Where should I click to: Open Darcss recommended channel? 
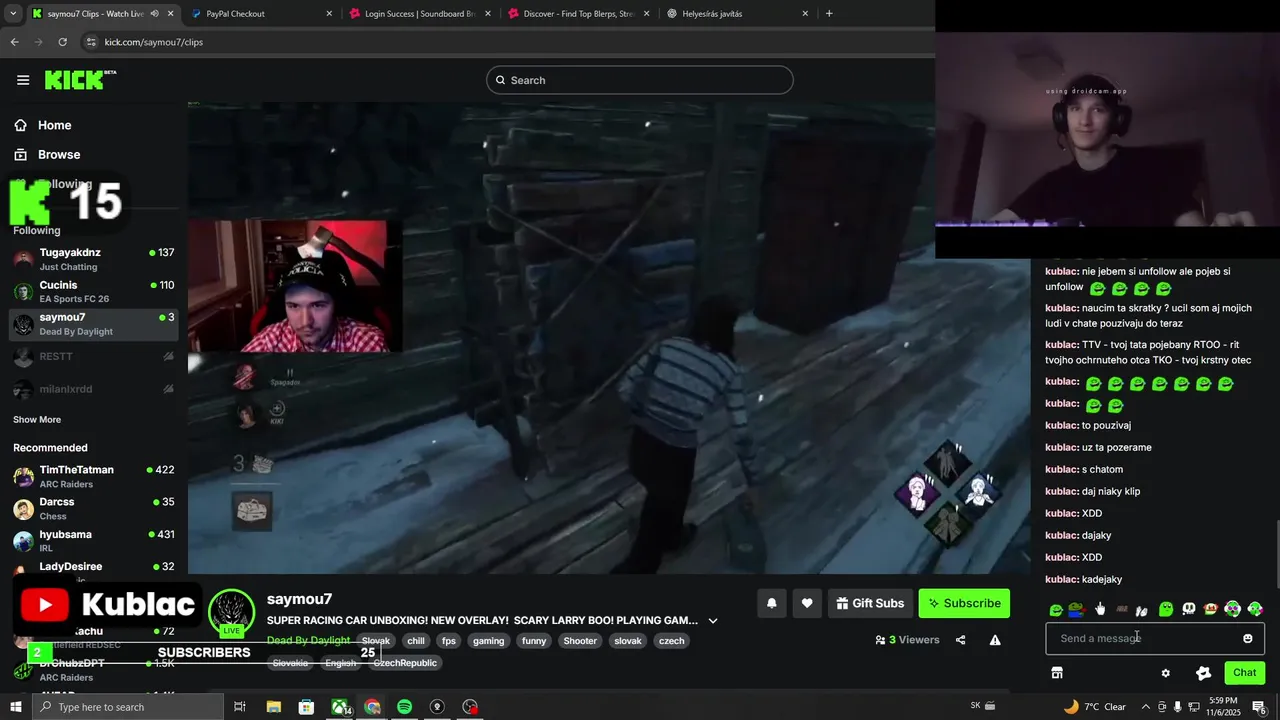click(x=94, y=508)
